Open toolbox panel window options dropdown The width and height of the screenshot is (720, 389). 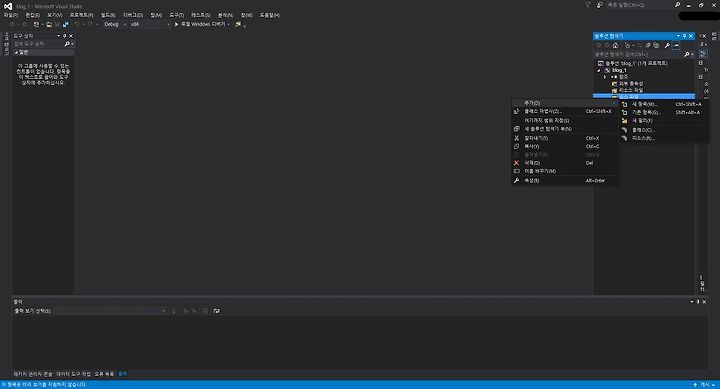[58, 36]
